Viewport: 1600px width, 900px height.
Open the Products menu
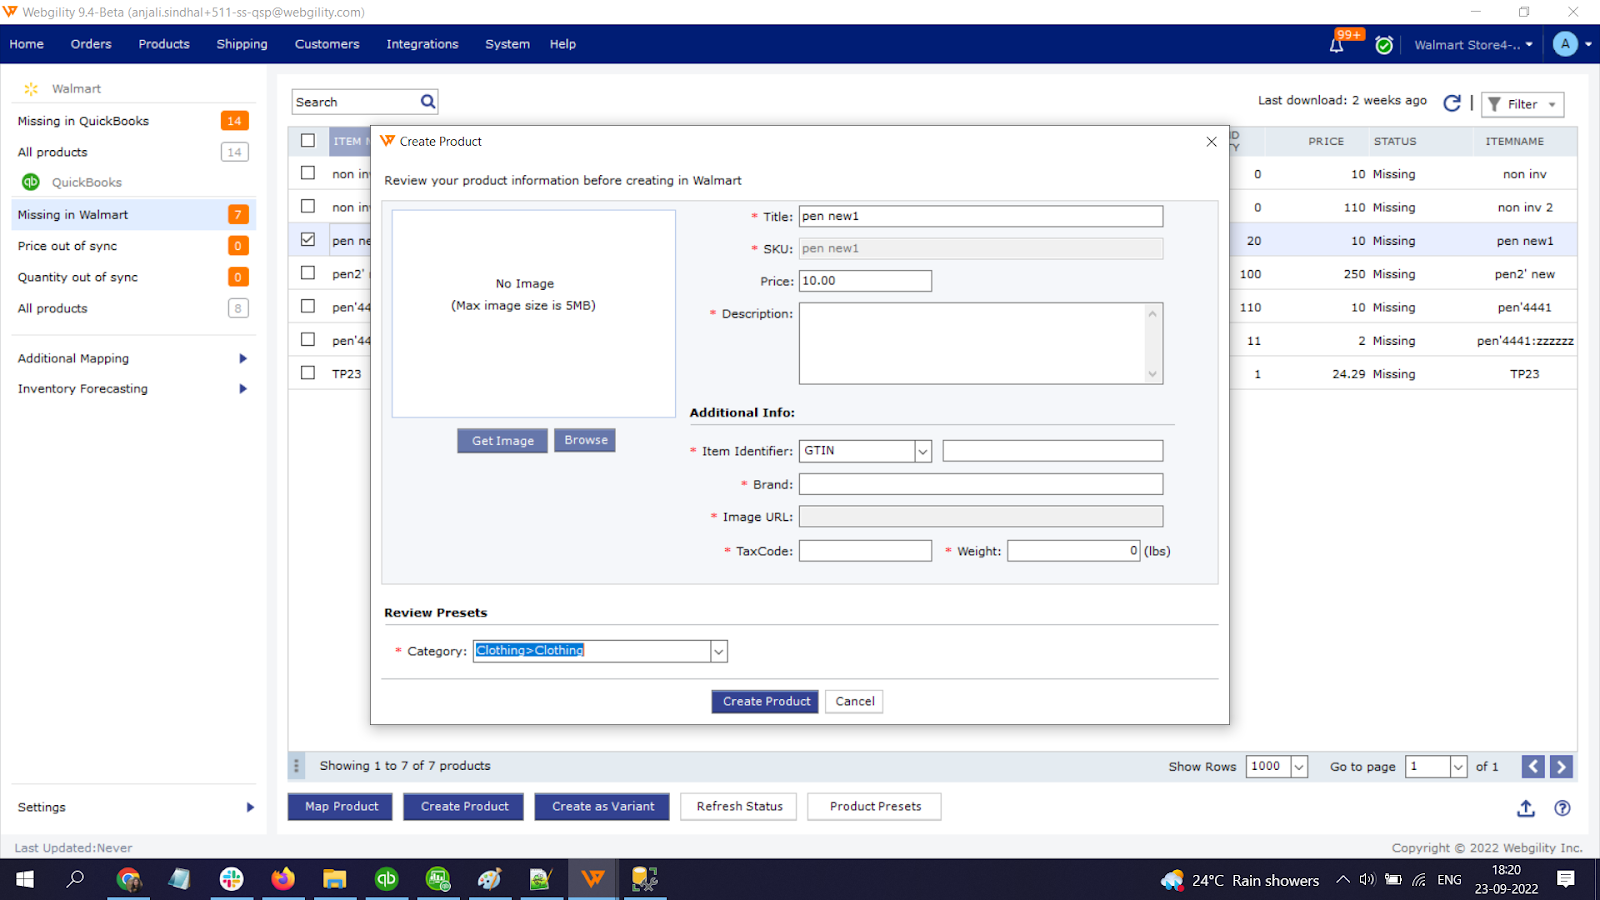pos(164,44)
